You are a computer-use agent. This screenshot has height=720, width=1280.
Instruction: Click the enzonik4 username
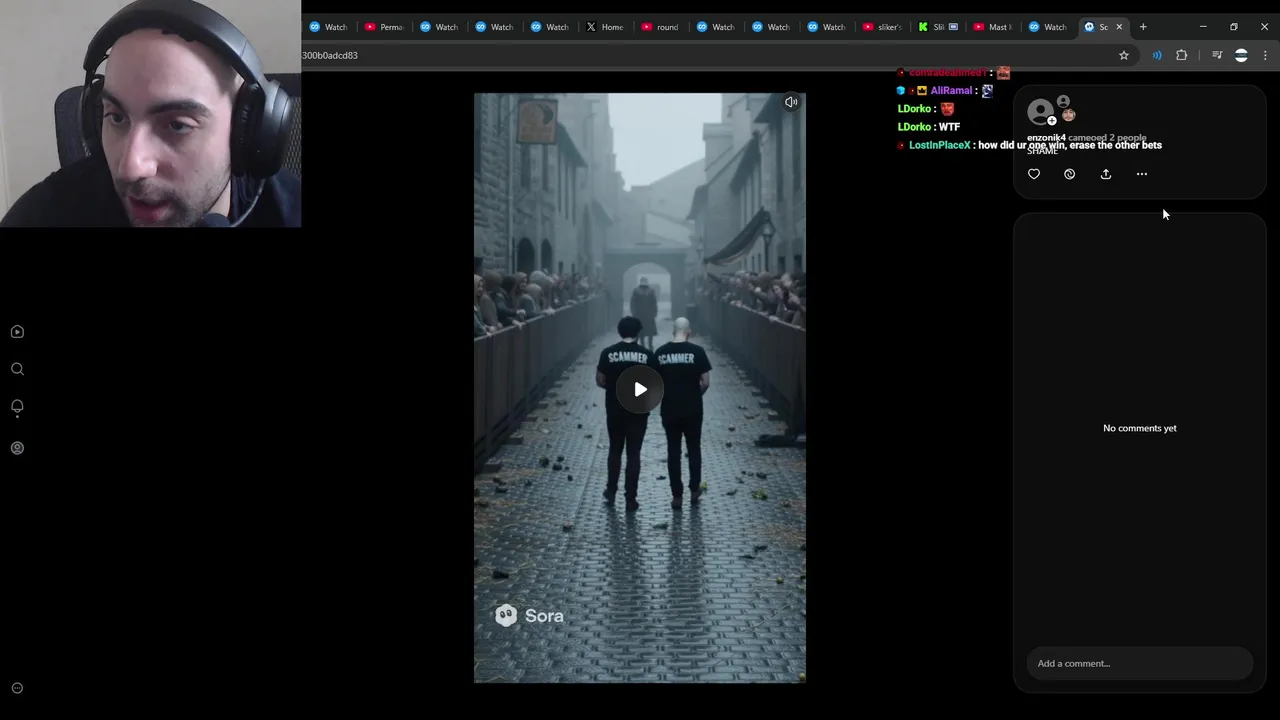[1046, 138]
